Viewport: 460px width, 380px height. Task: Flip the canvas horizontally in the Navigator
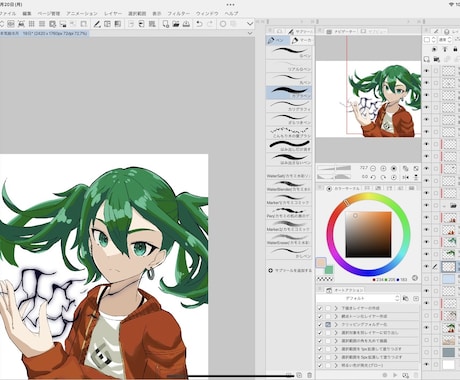tap(406, 177)
